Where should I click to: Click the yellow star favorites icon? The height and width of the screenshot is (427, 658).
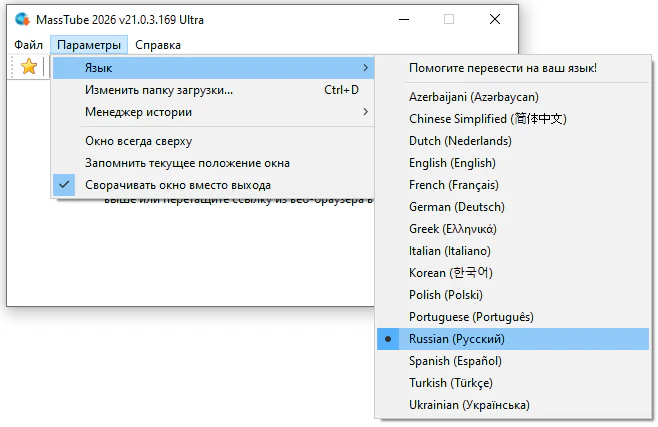pyautogui.click(x=29, y=67)
